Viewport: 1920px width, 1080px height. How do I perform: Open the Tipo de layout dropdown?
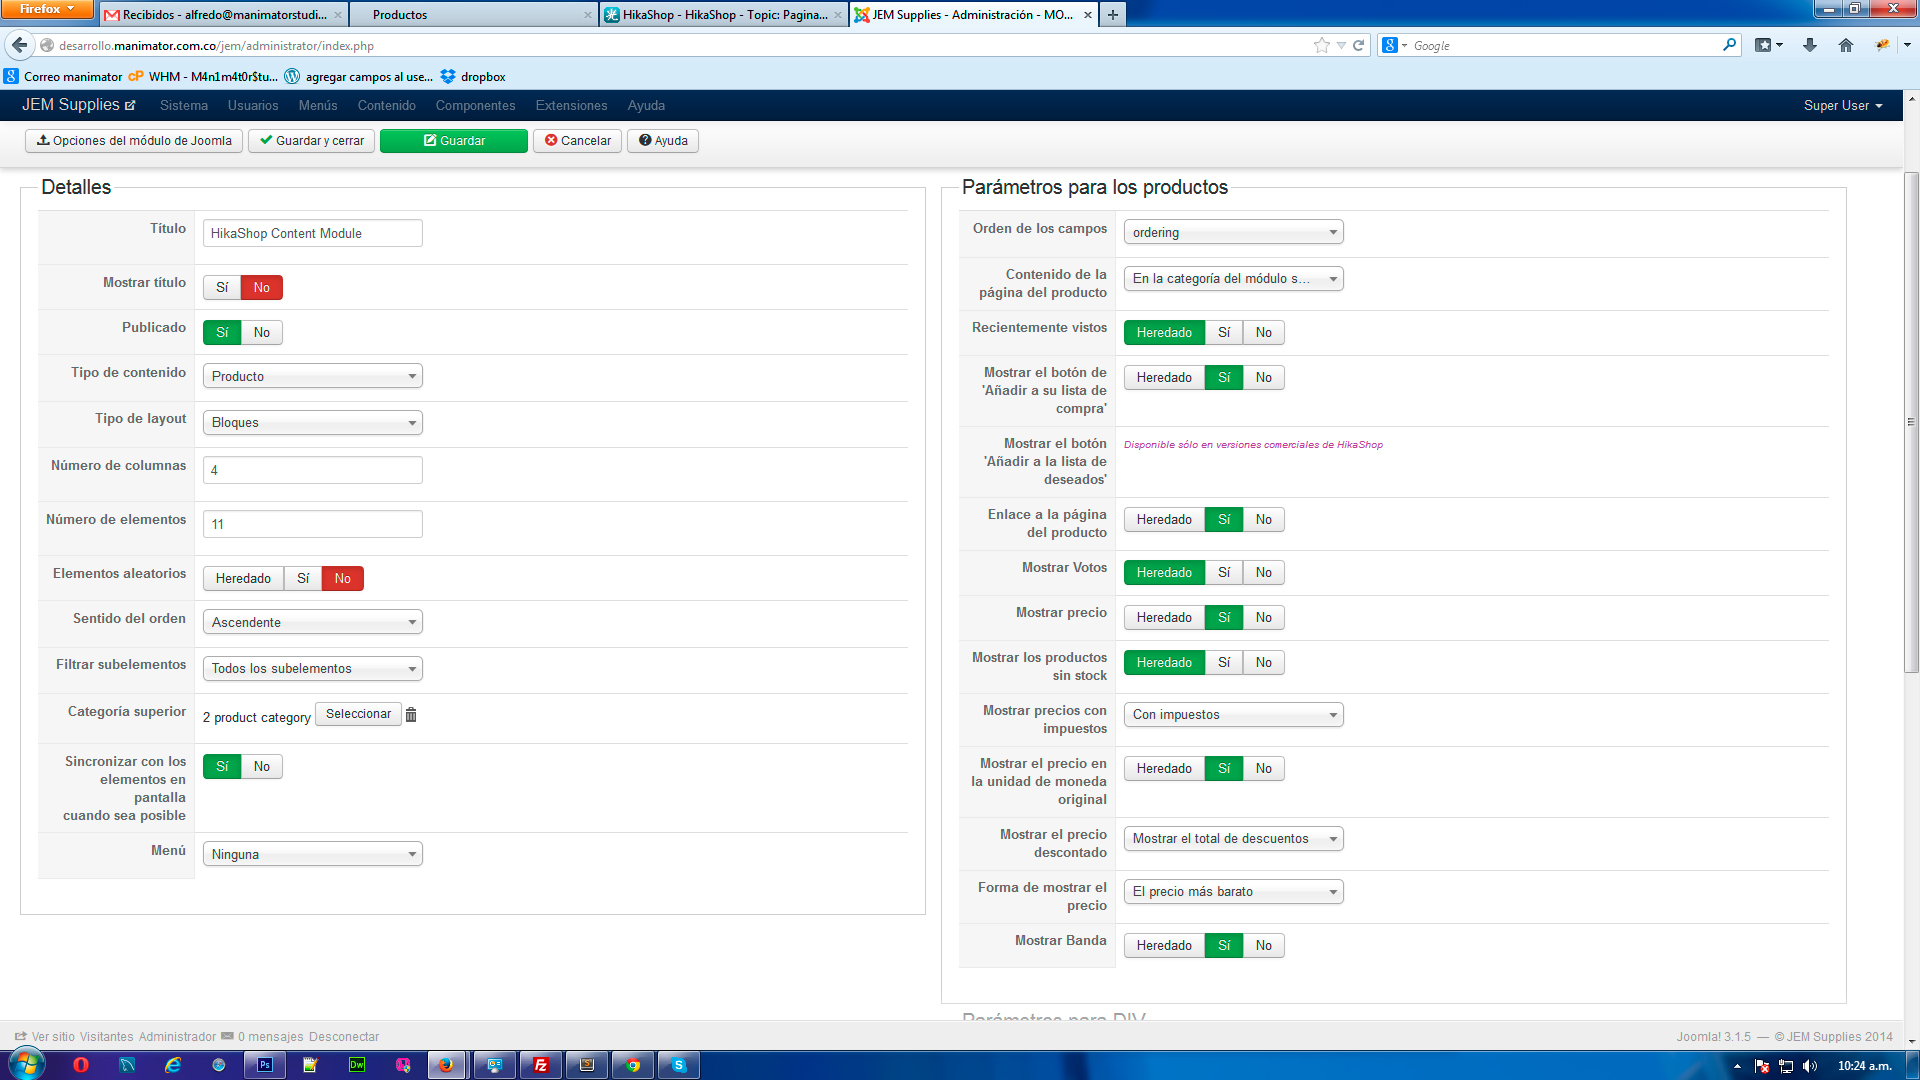(312, 423)
